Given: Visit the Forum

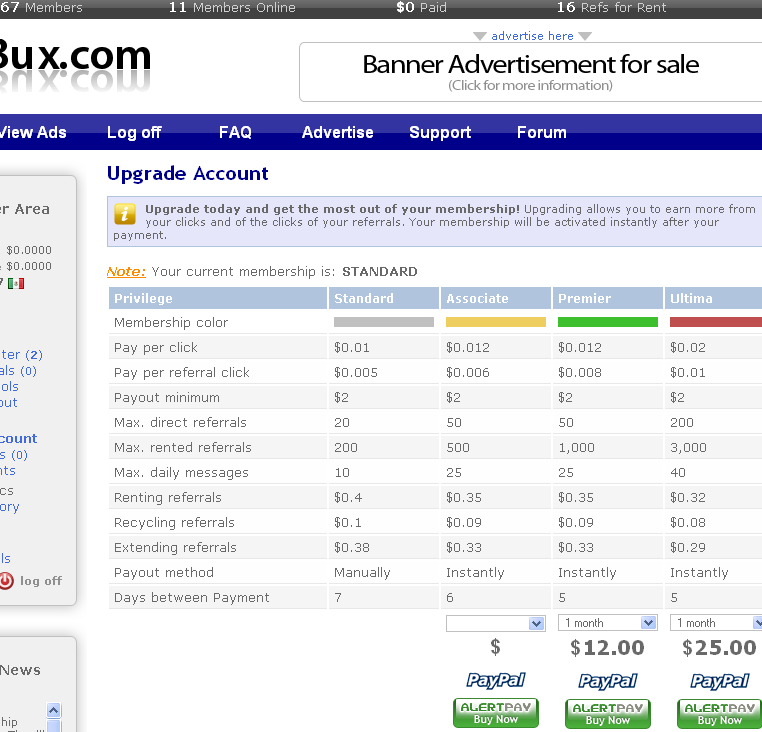Looking at the screenshot, I should (542, 132).
